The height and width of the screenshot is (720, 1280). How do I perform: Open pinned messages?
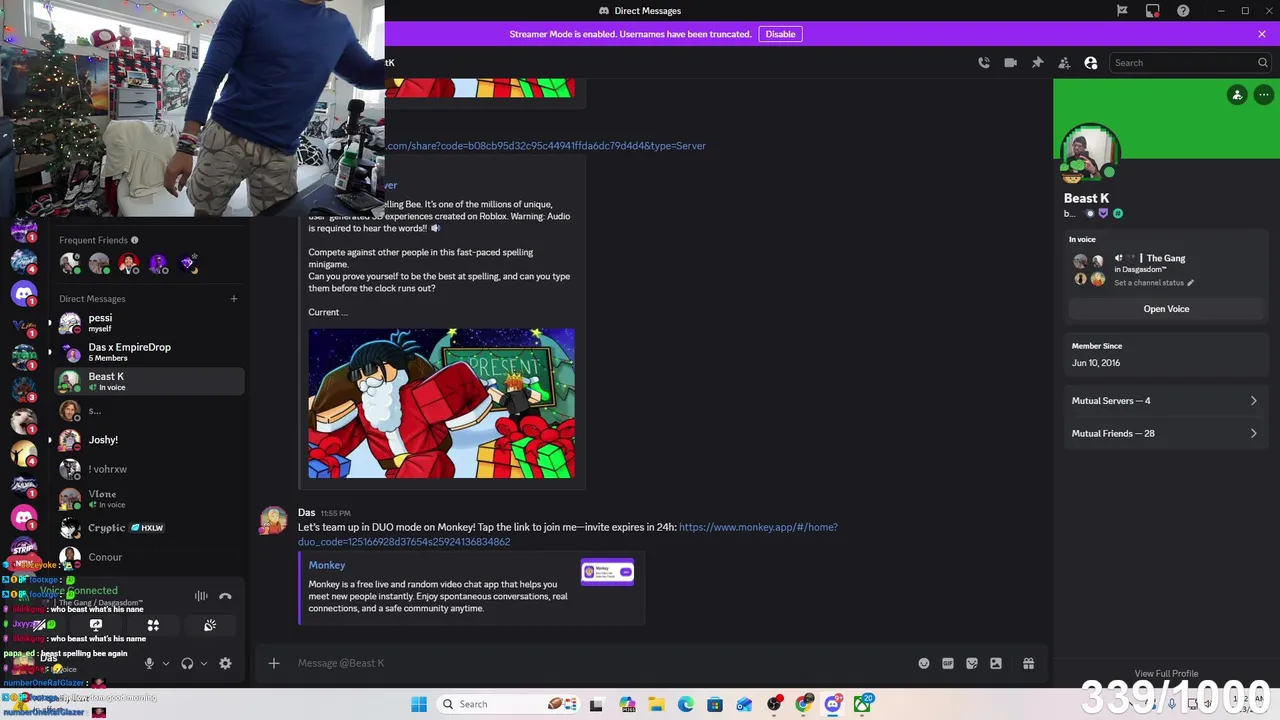tap(1037, 62)
